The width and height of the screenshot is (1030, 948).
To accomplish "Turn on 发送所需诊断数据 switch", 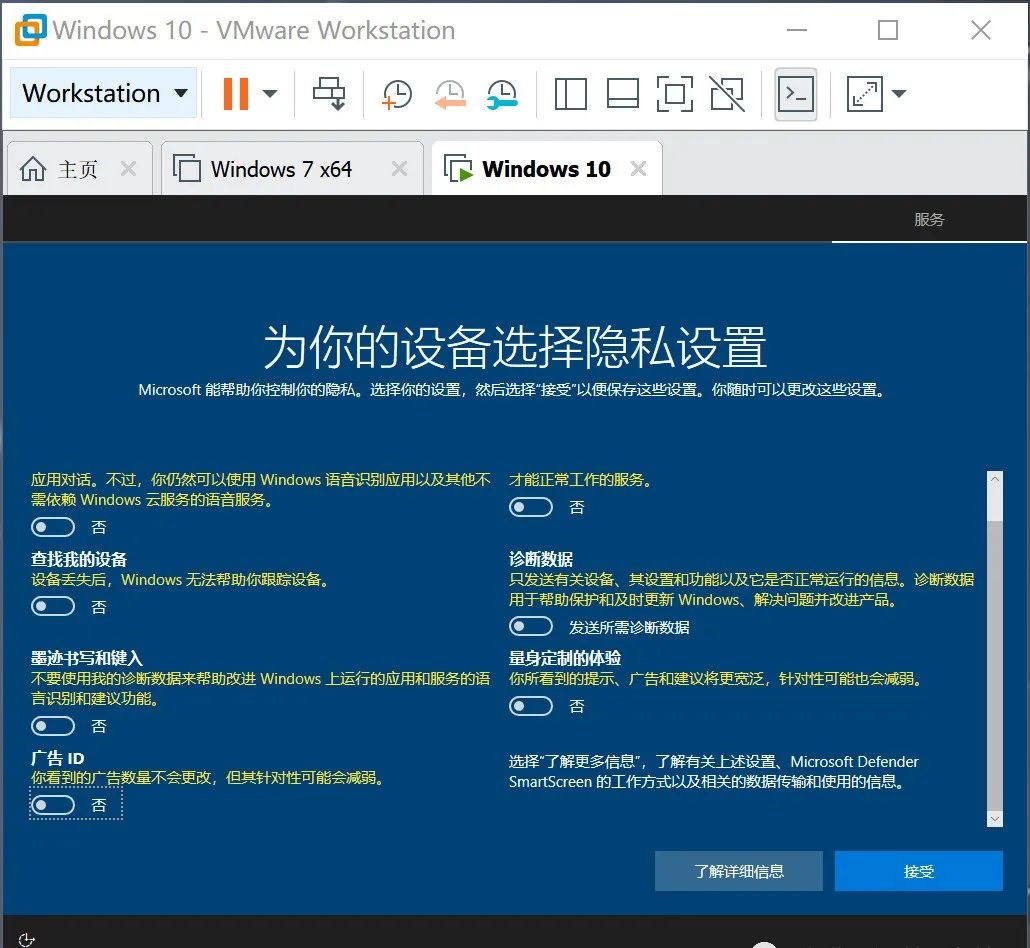I will (x=530, y=625).
